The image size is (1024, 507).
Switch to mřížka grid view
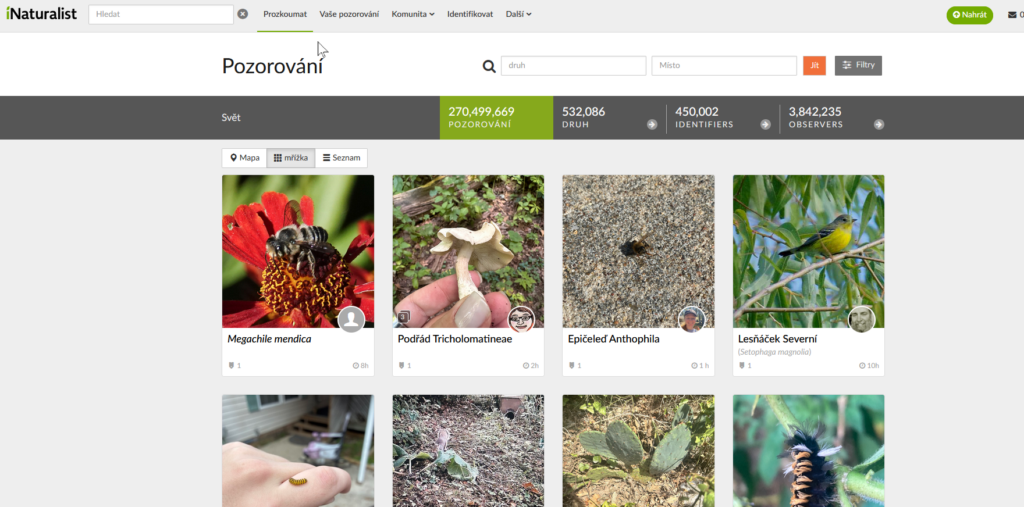291,158
